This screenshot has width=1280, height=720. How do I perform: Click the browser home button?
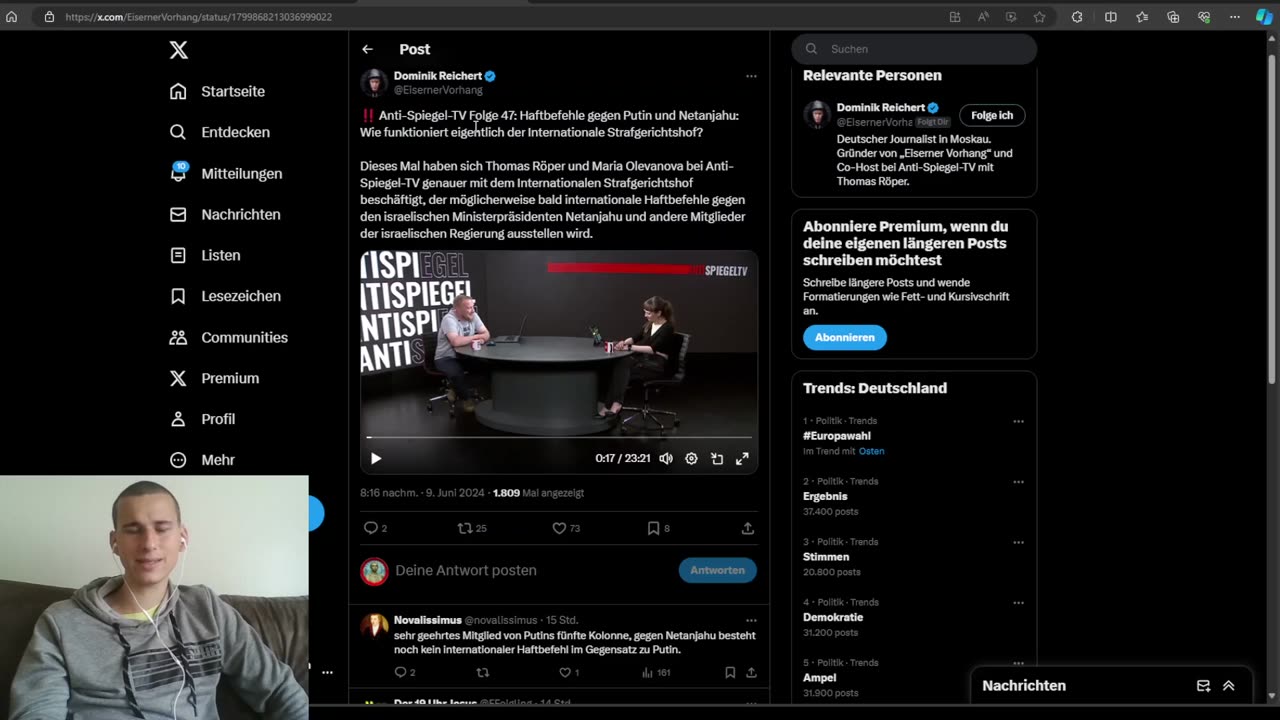(12, 17)
